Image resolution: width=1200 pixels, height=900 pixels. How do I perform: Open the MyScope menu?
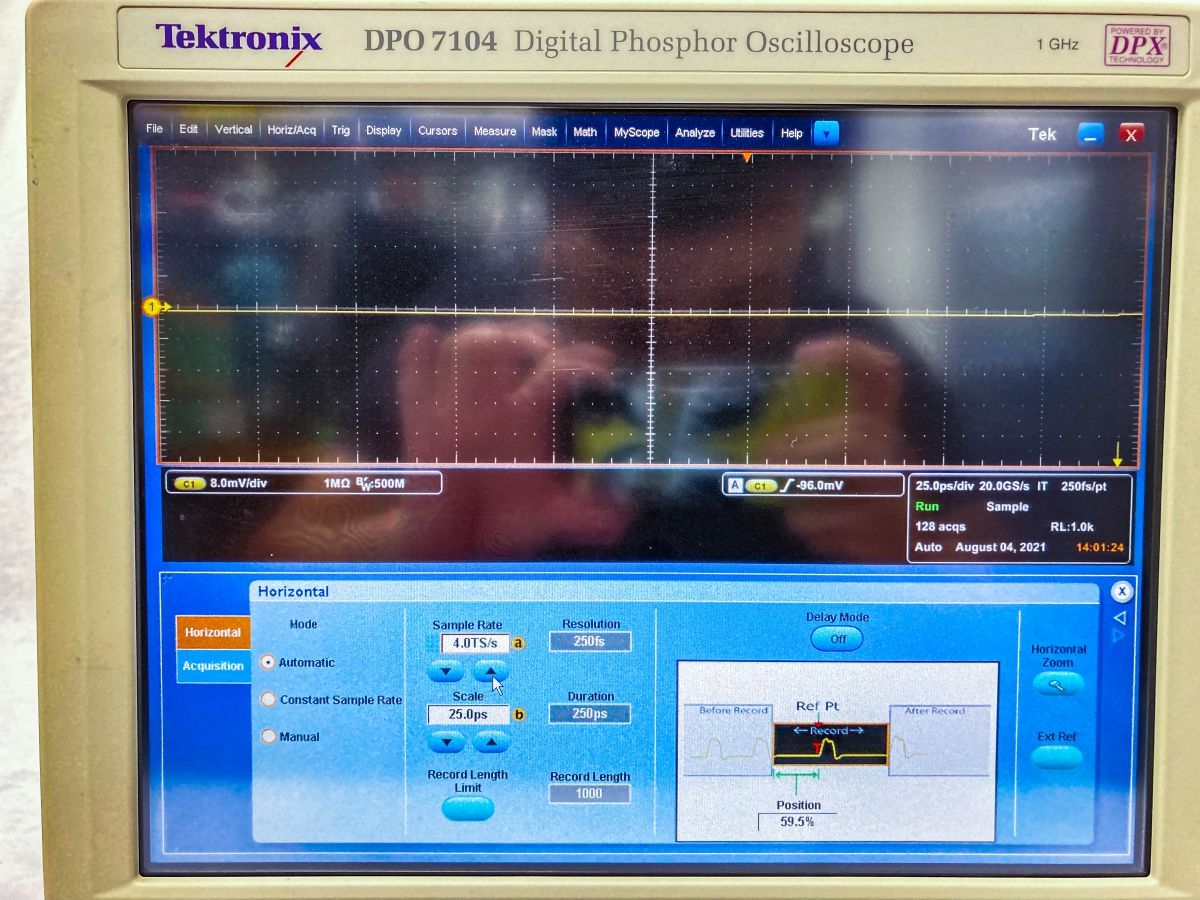click(636, 132)
